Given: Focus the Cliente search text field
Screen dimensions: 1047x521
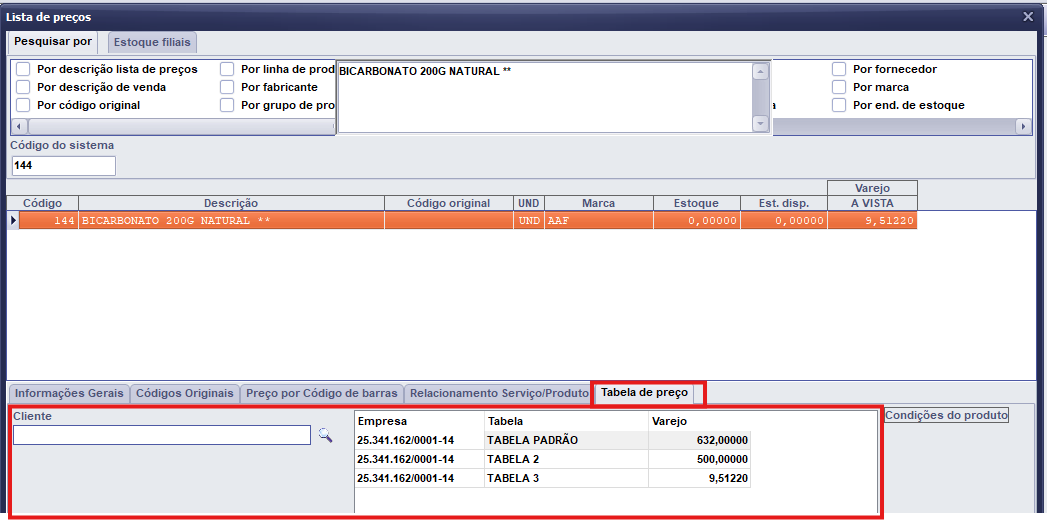Looking at the screenshot, I should pos(161,436).
